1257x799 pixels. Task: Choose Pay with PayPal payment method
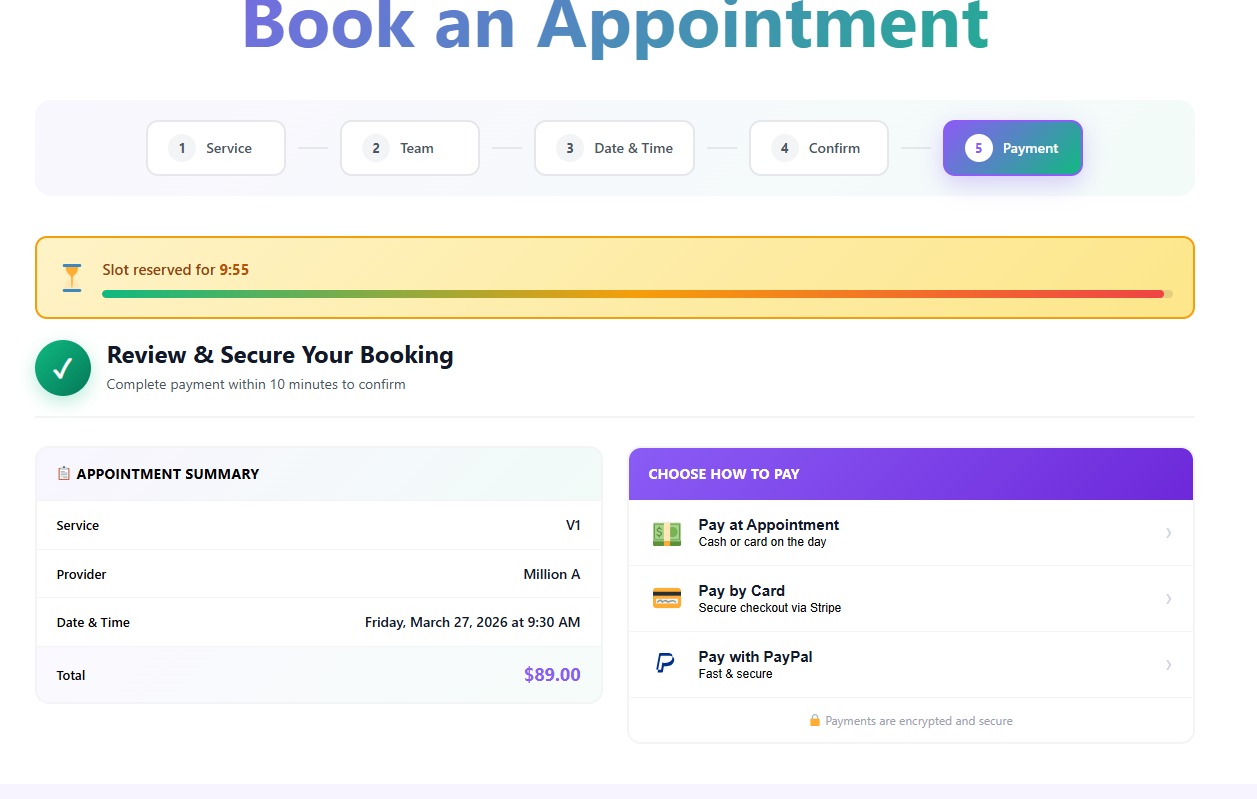pos(910,663)
